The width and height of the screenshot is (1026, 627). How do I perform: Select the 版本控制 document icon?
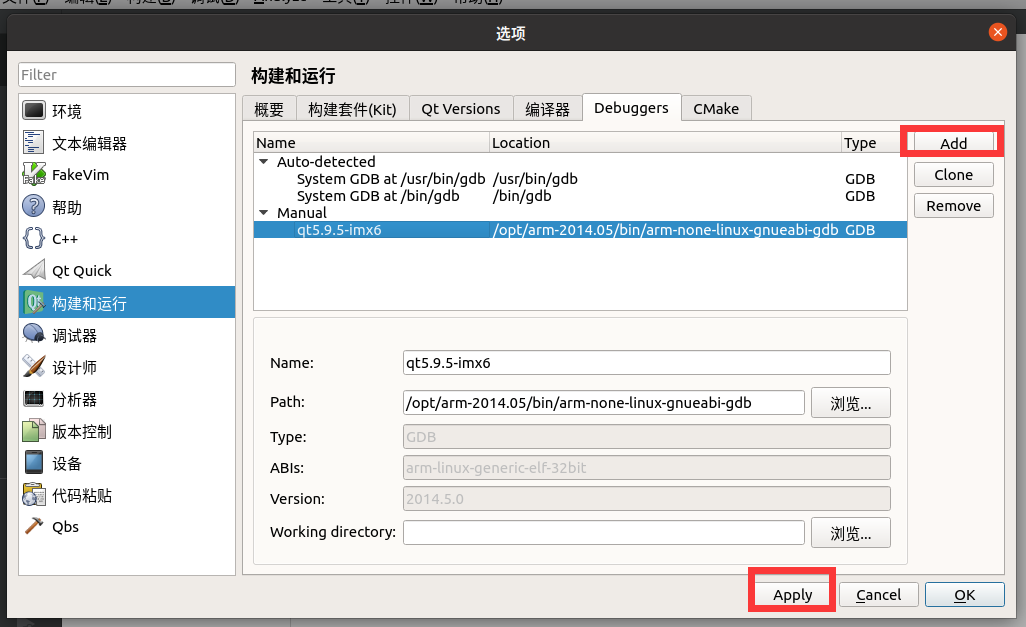[x=34, y=431]
